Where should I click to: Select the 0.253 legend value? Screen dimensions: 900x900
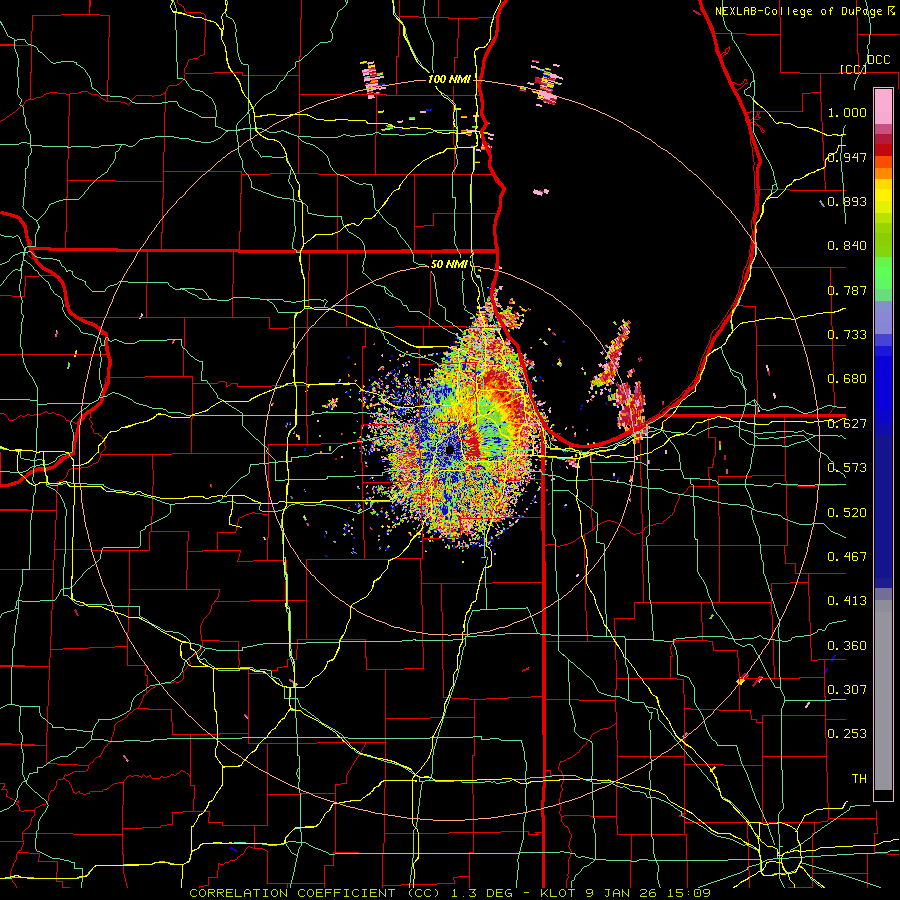tap(847, 734)
